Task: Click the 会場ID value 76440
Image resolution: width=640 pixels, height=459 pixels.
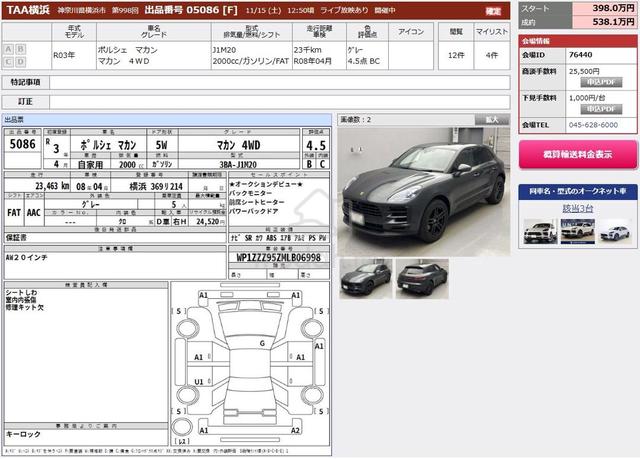Action: [x=580, y=55]
